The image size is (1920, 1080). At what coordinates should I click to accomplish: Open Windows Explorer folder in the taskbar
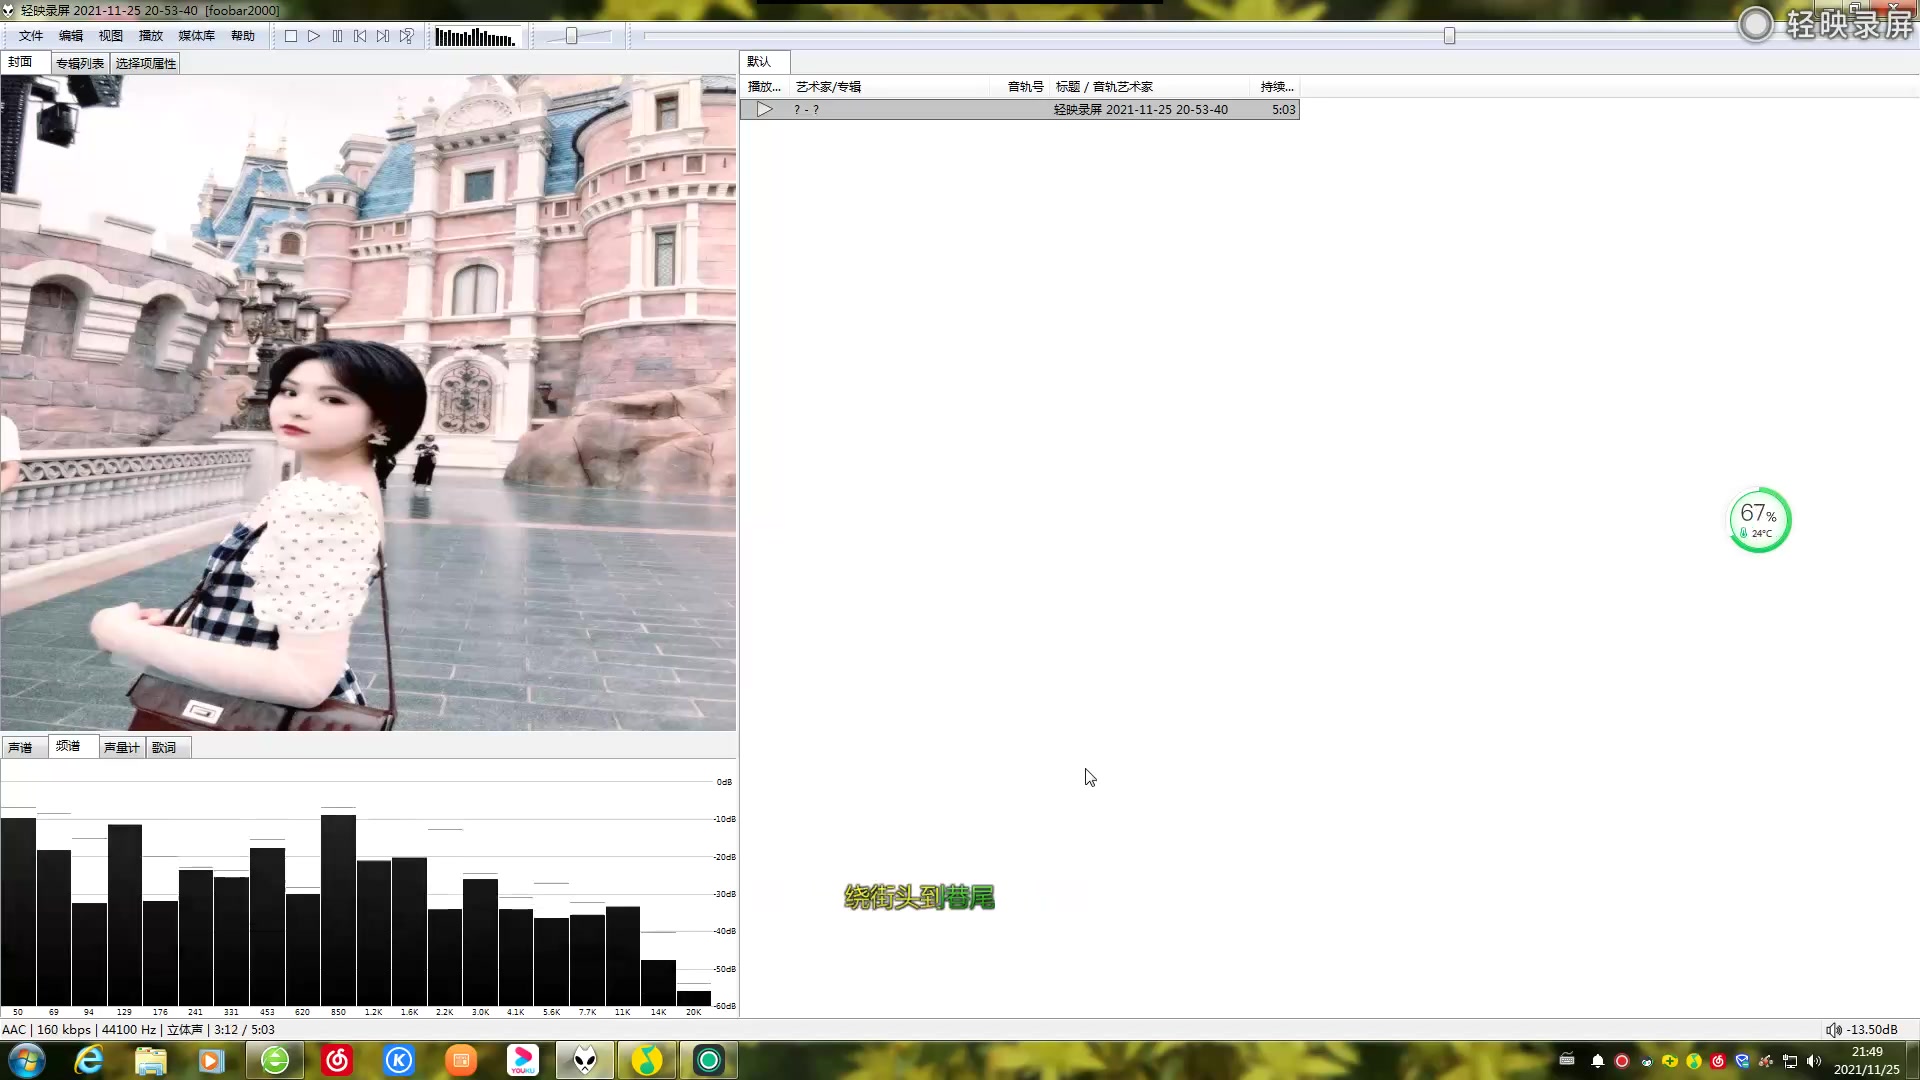(x=150, y=1060)
